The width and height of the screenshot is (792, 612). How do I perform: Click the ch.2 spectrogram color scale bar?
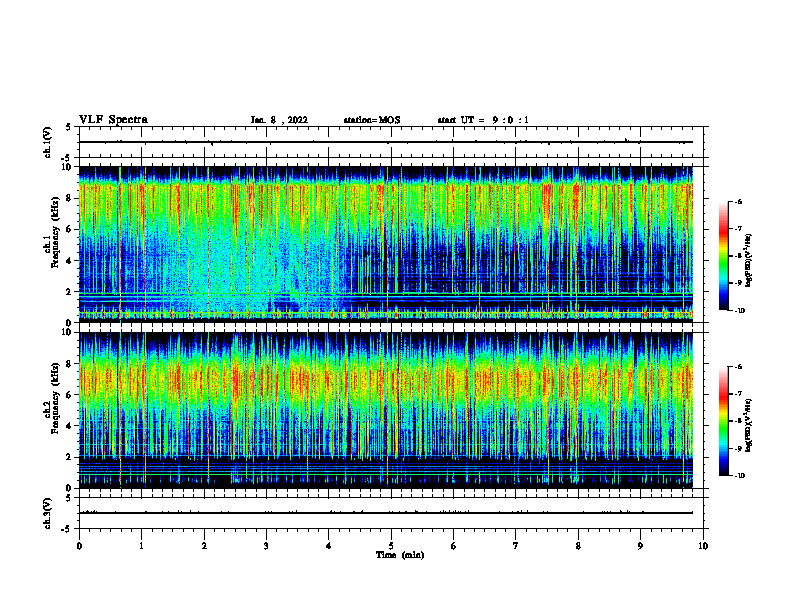pyautogui.click(x=723, y=421)
